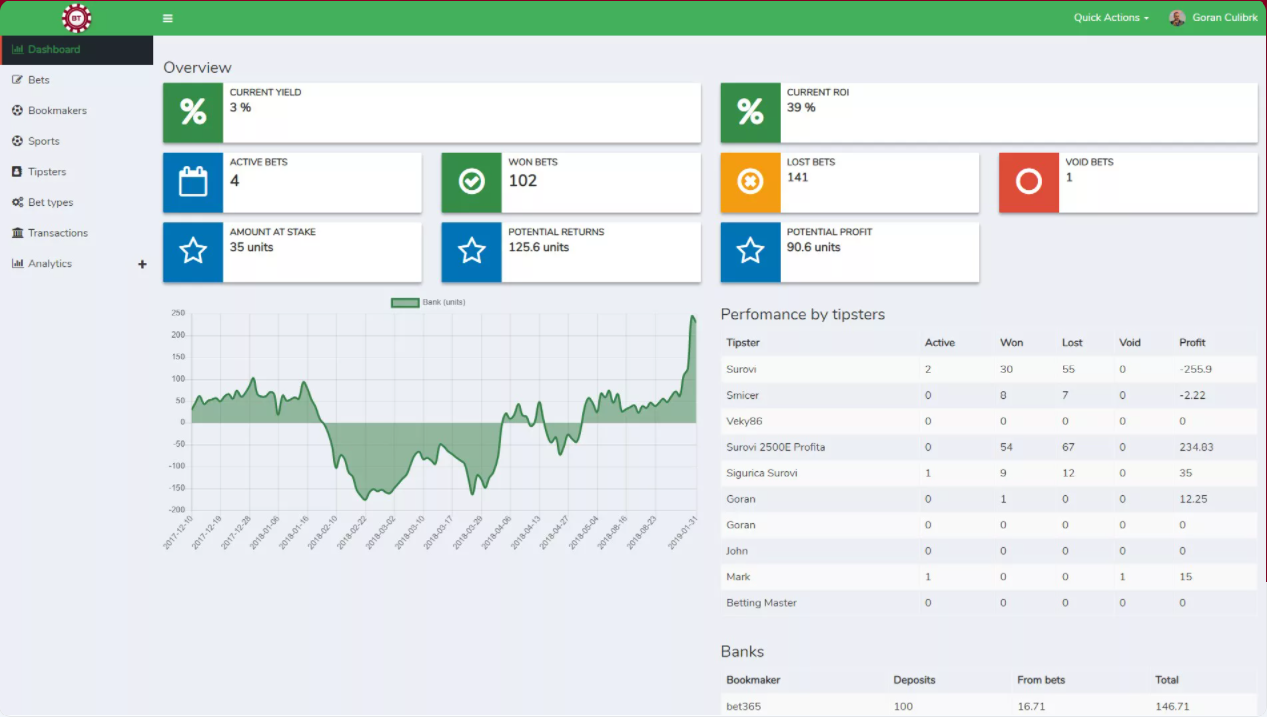Click the Lost column header
Image resolution: width=1267 pixels, height=717 pixels.
pos(1072,343)
